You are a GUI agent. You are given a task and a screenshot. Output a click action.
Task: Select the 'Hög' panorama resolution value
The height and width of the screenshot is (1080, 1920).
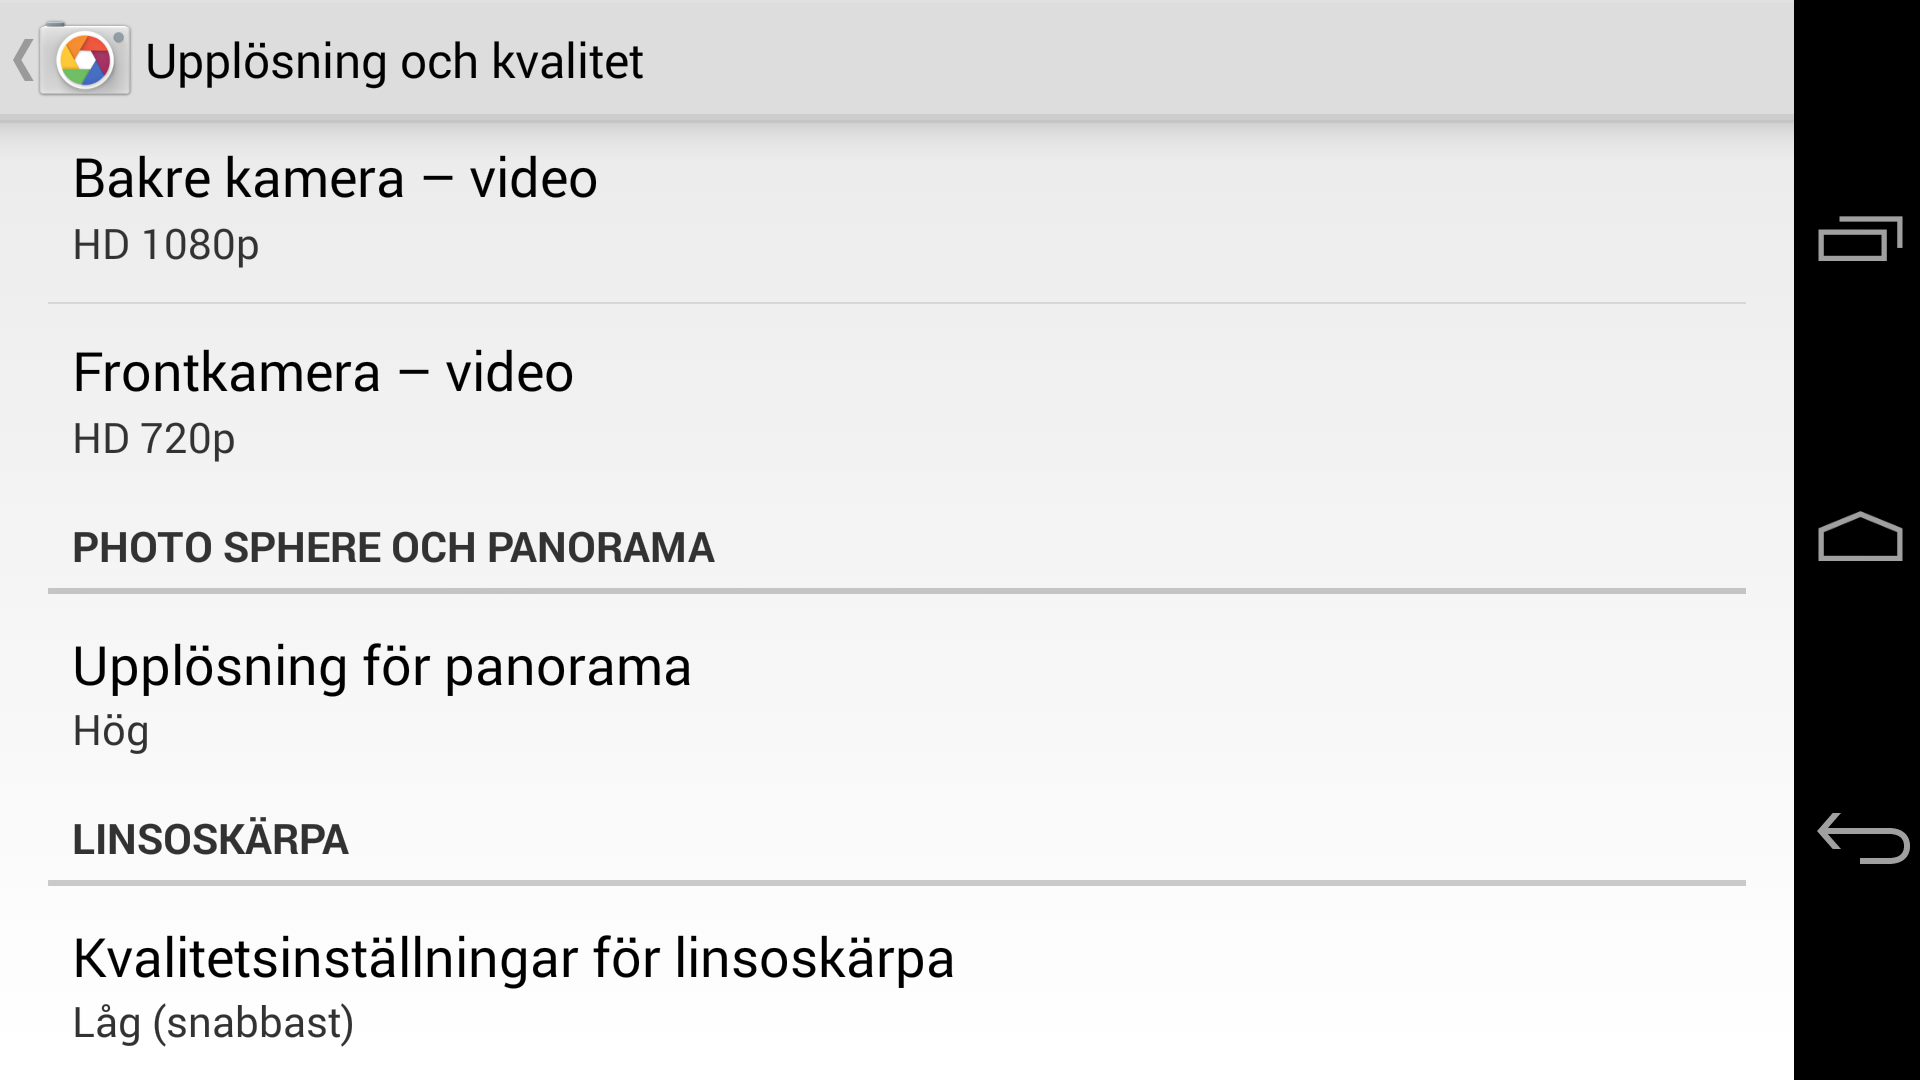point(111,731)
